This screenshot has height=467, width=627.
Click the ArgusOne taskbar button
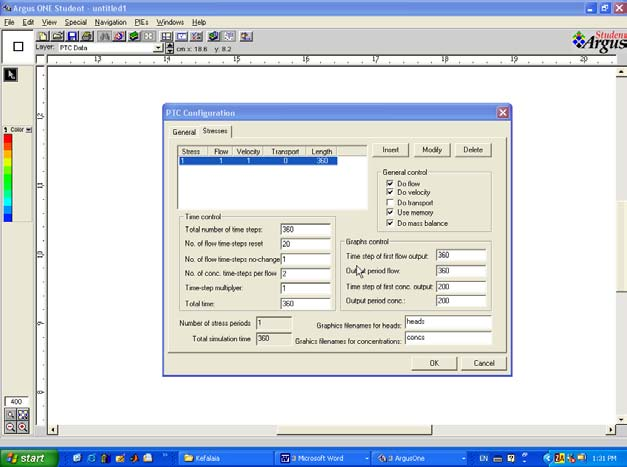pyautogui.click(x=419, y=458)
